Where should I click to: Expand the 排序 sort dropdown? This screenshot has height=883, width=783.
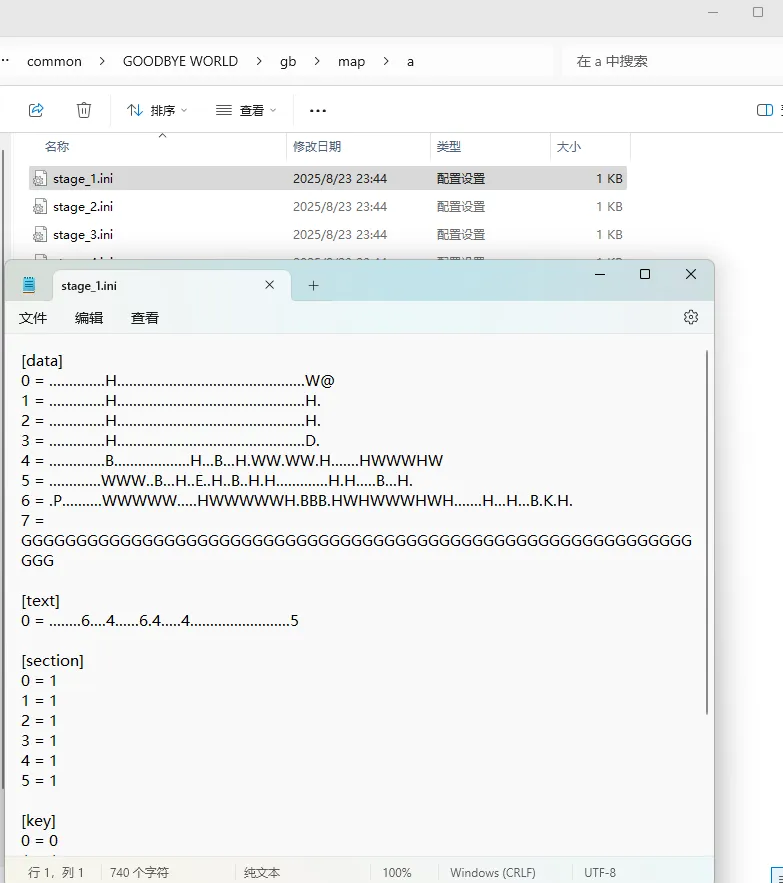[x=157, y=110]
